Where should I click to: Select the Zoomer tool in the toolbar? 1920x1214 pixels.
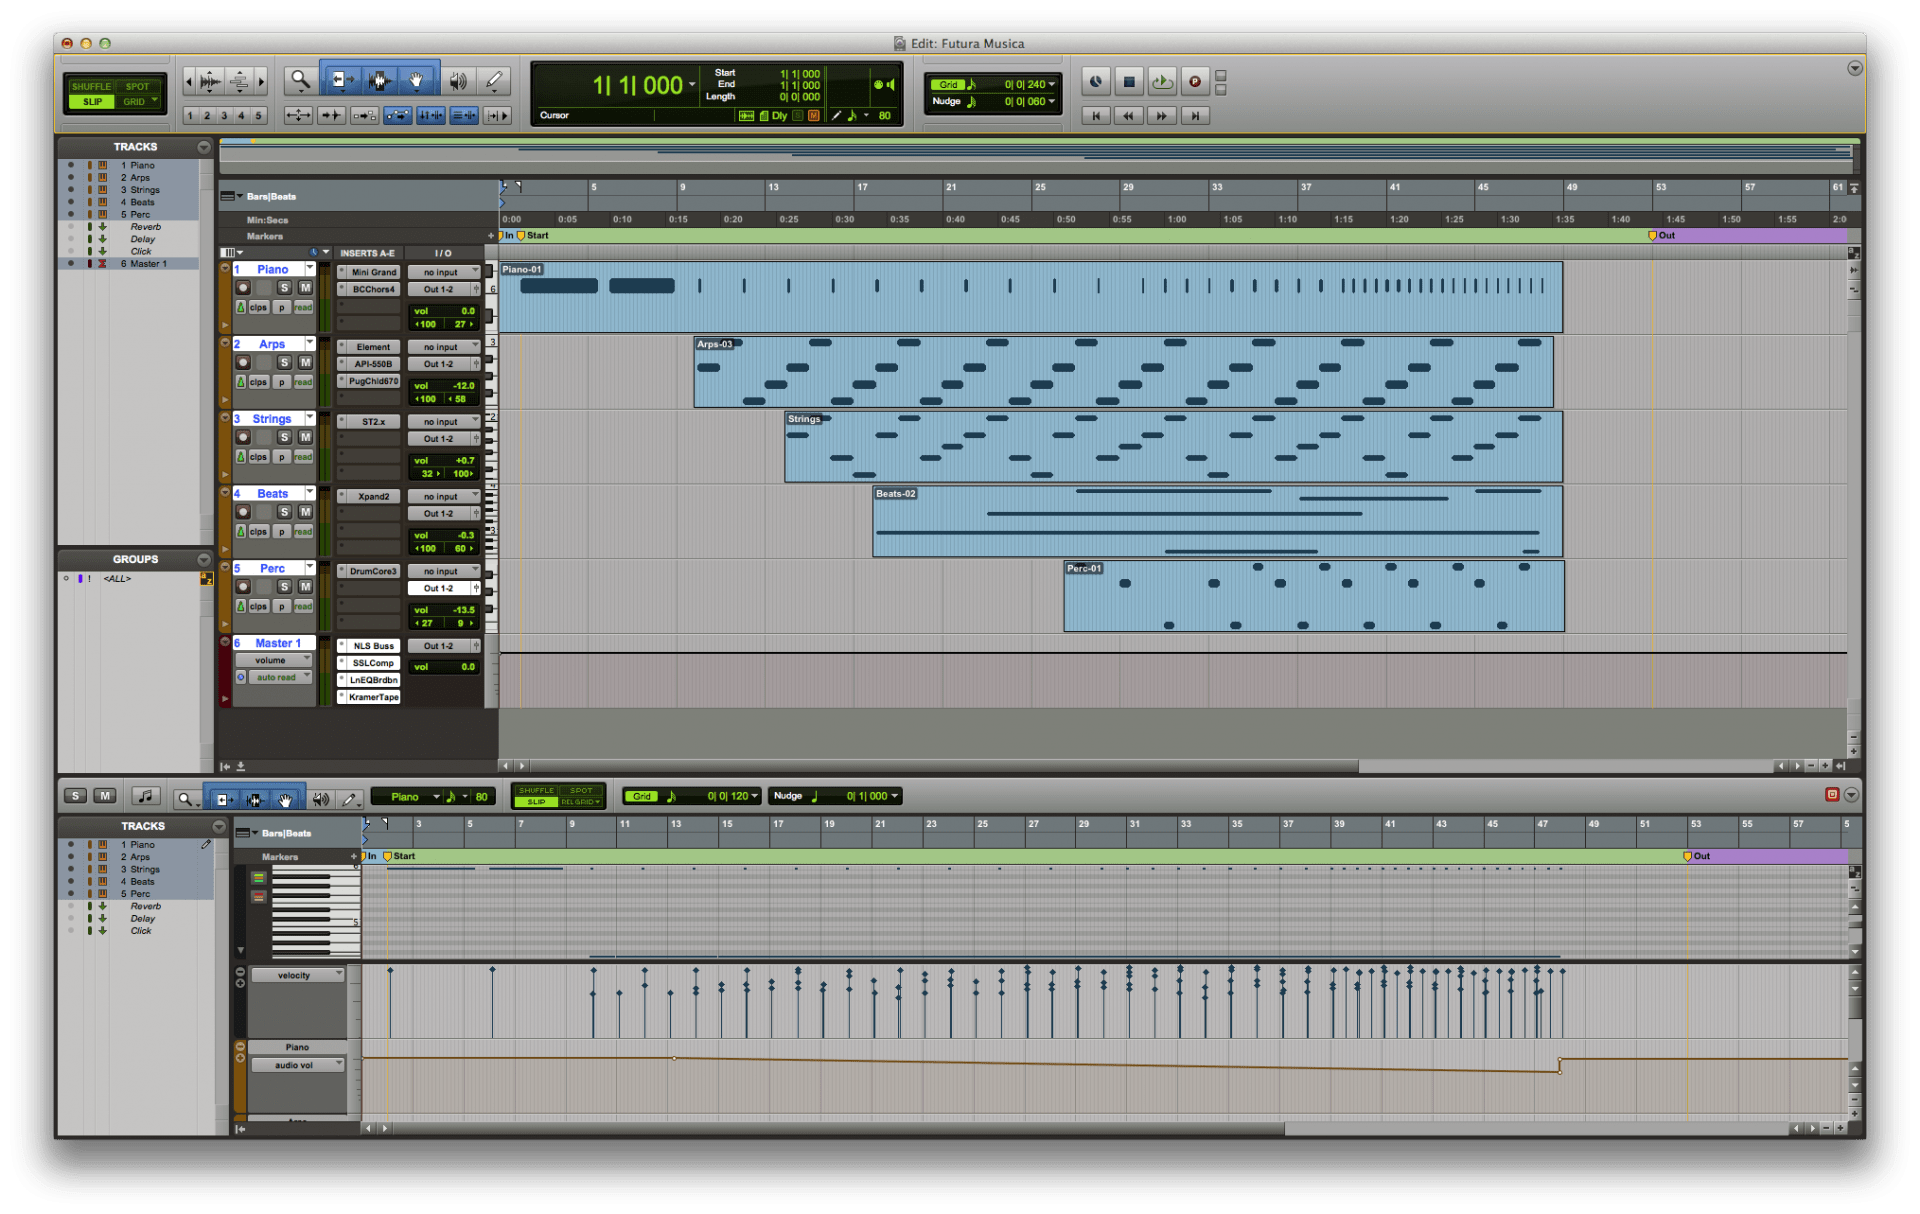click(x=300, y=80)
